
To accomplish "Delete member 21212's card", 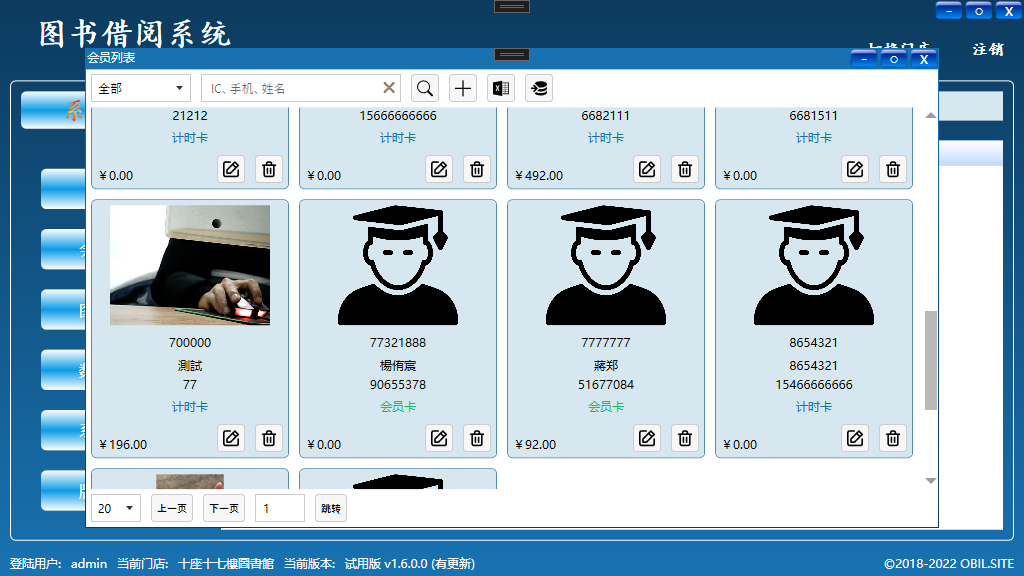I will (269, 169).
